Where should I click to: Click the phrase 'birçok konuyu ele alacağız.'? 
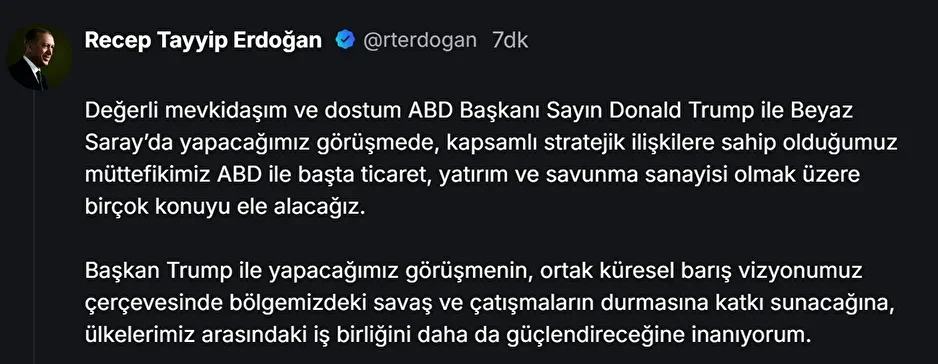[224, 208]
